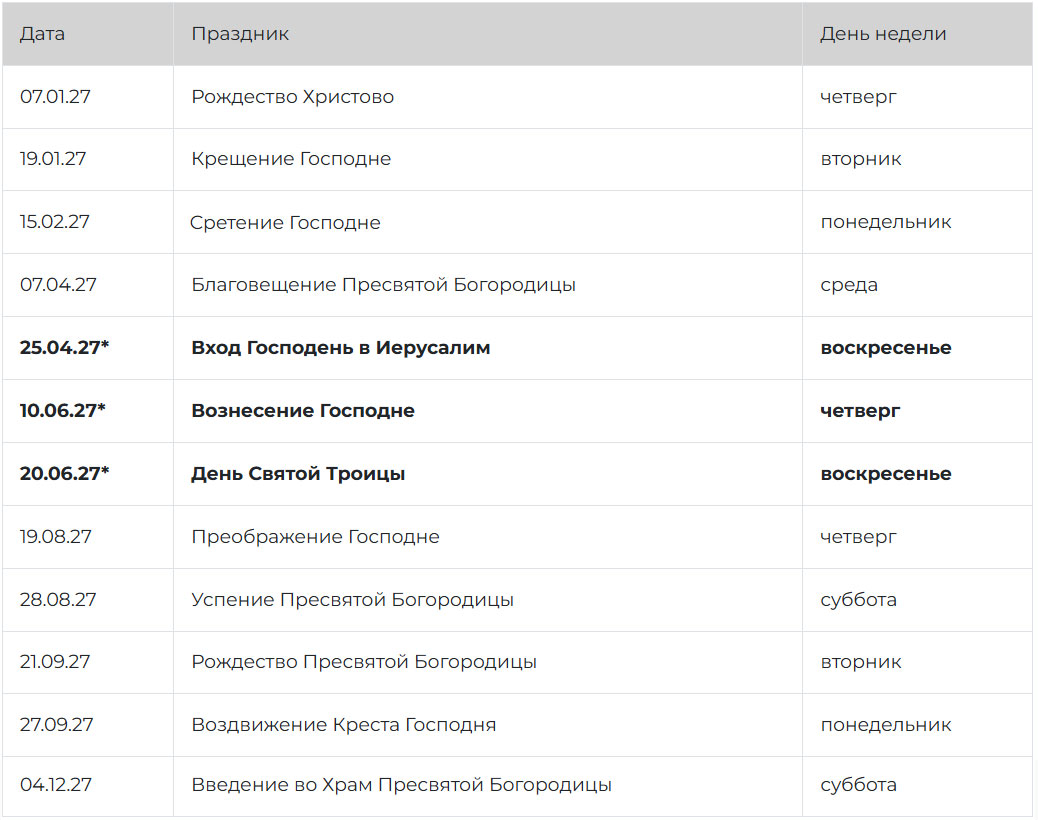Click Воздвижение Креста Господня text
This screenshot has height=820, width=1038.
[x=344, y=725]
